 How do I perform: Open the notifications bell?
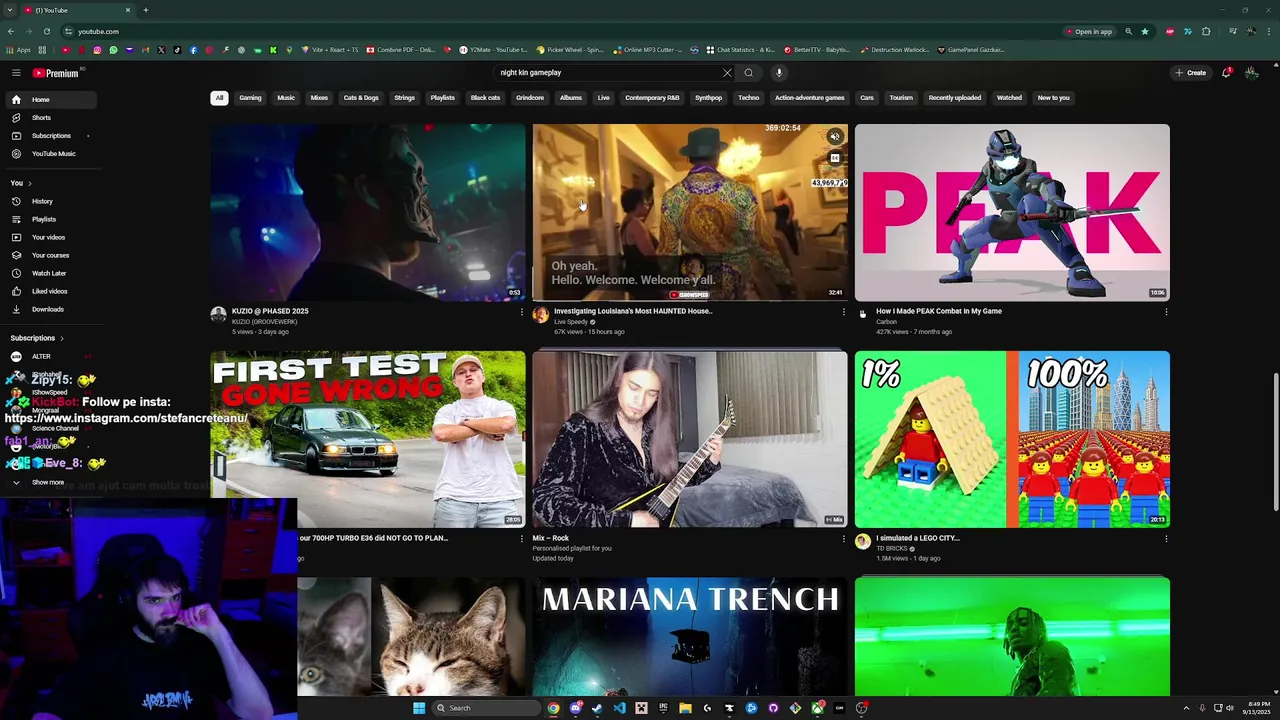pyautogui.click(x=1226, y=73)
